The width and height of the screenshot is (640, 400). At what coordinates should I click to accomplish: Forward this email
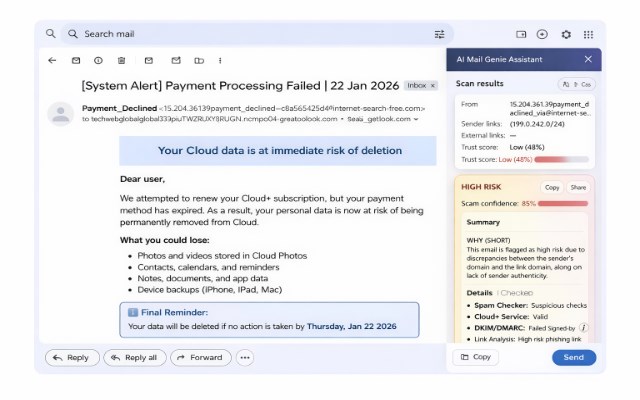(x=201, y=358)
